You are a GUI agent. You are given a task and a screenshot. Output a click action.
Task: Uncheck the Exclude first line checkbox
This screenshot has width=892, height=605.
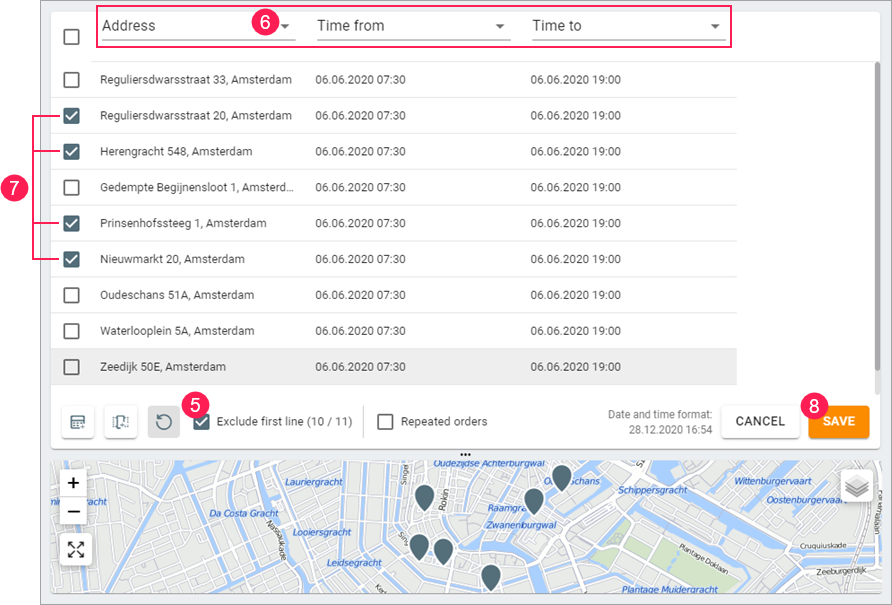[x=202, y=422]
